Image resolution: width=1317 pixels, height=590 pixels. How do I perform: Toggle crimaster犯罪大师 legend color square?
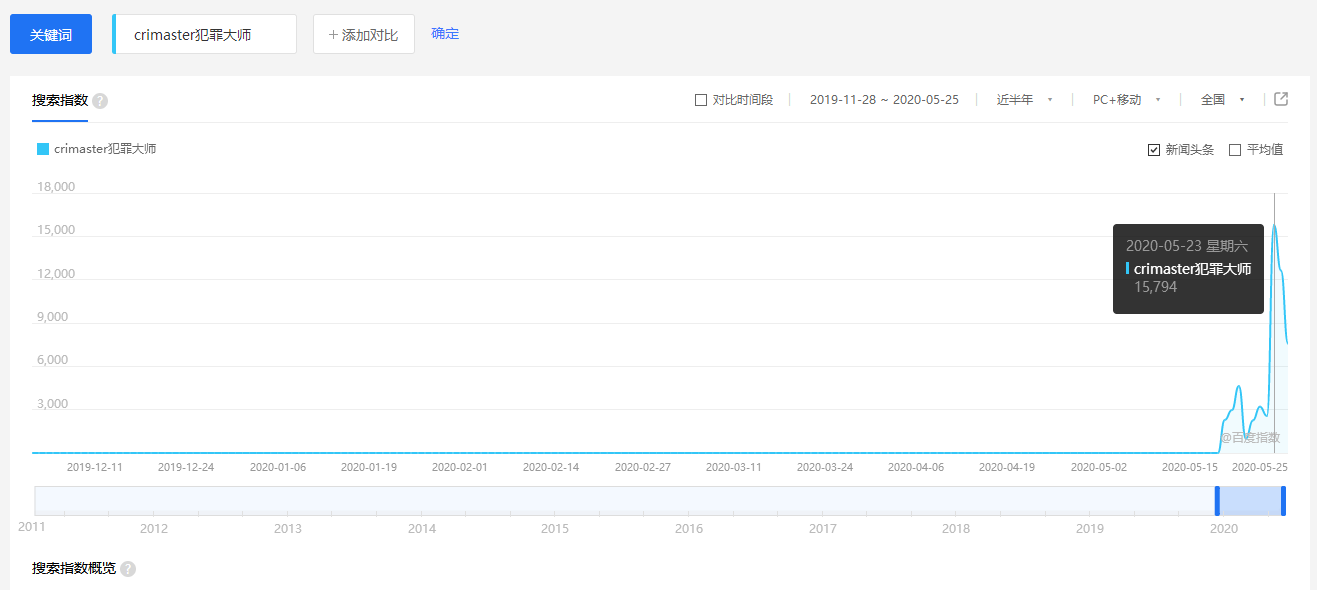[43, 149]
